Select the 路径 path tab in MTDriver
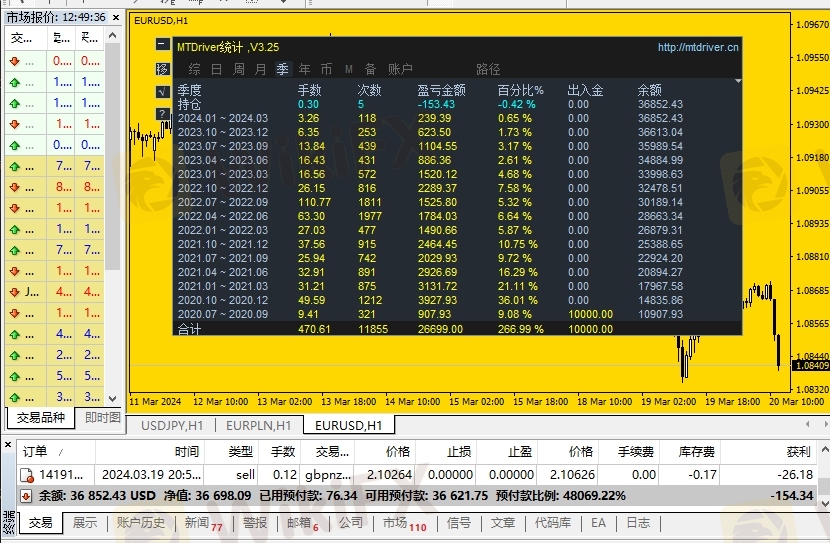 [488, 69]
